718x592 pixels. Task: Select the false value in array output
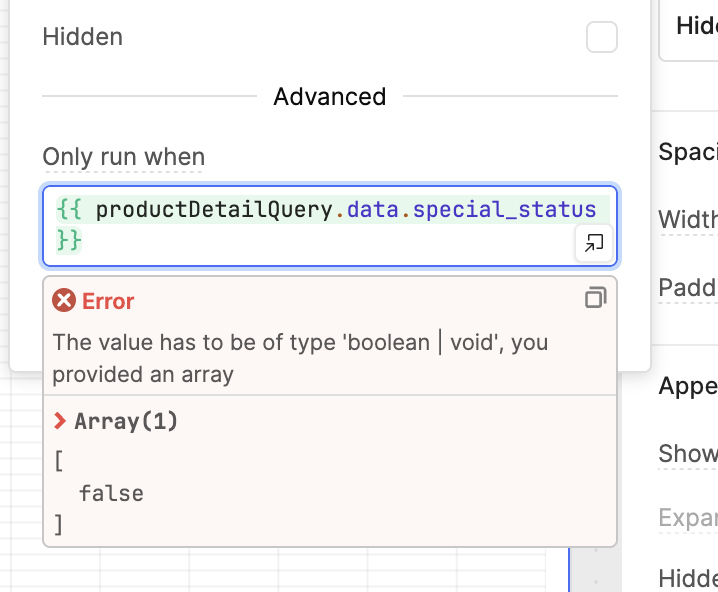click(x=111, y=494)
